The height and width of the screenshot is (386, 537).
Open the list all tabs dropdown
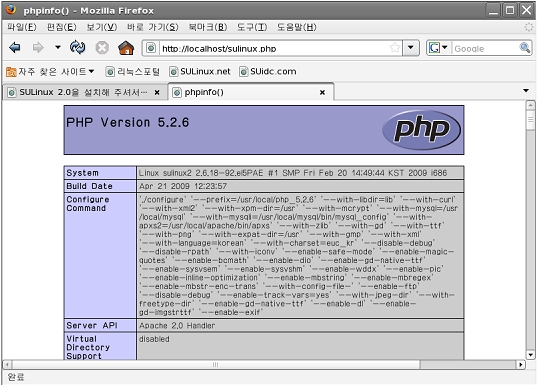(x=526, y=91)
